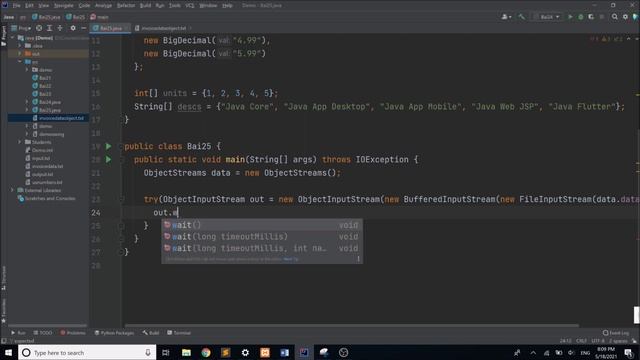
Task: Click the next highlighted error arrow
Action: click(637, 39)
